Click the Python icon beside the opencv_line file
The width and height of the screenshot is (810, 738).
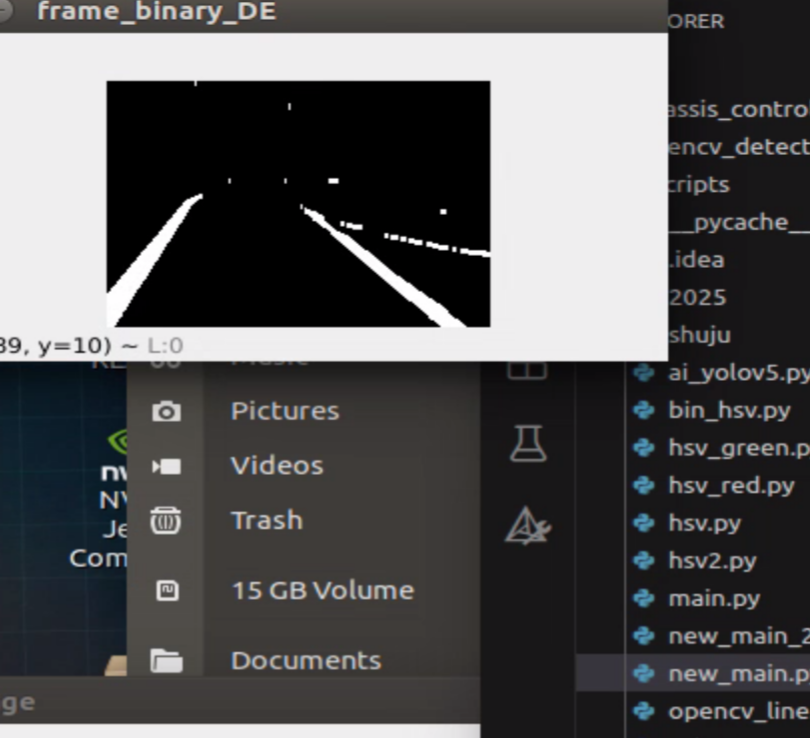[644, 711]
